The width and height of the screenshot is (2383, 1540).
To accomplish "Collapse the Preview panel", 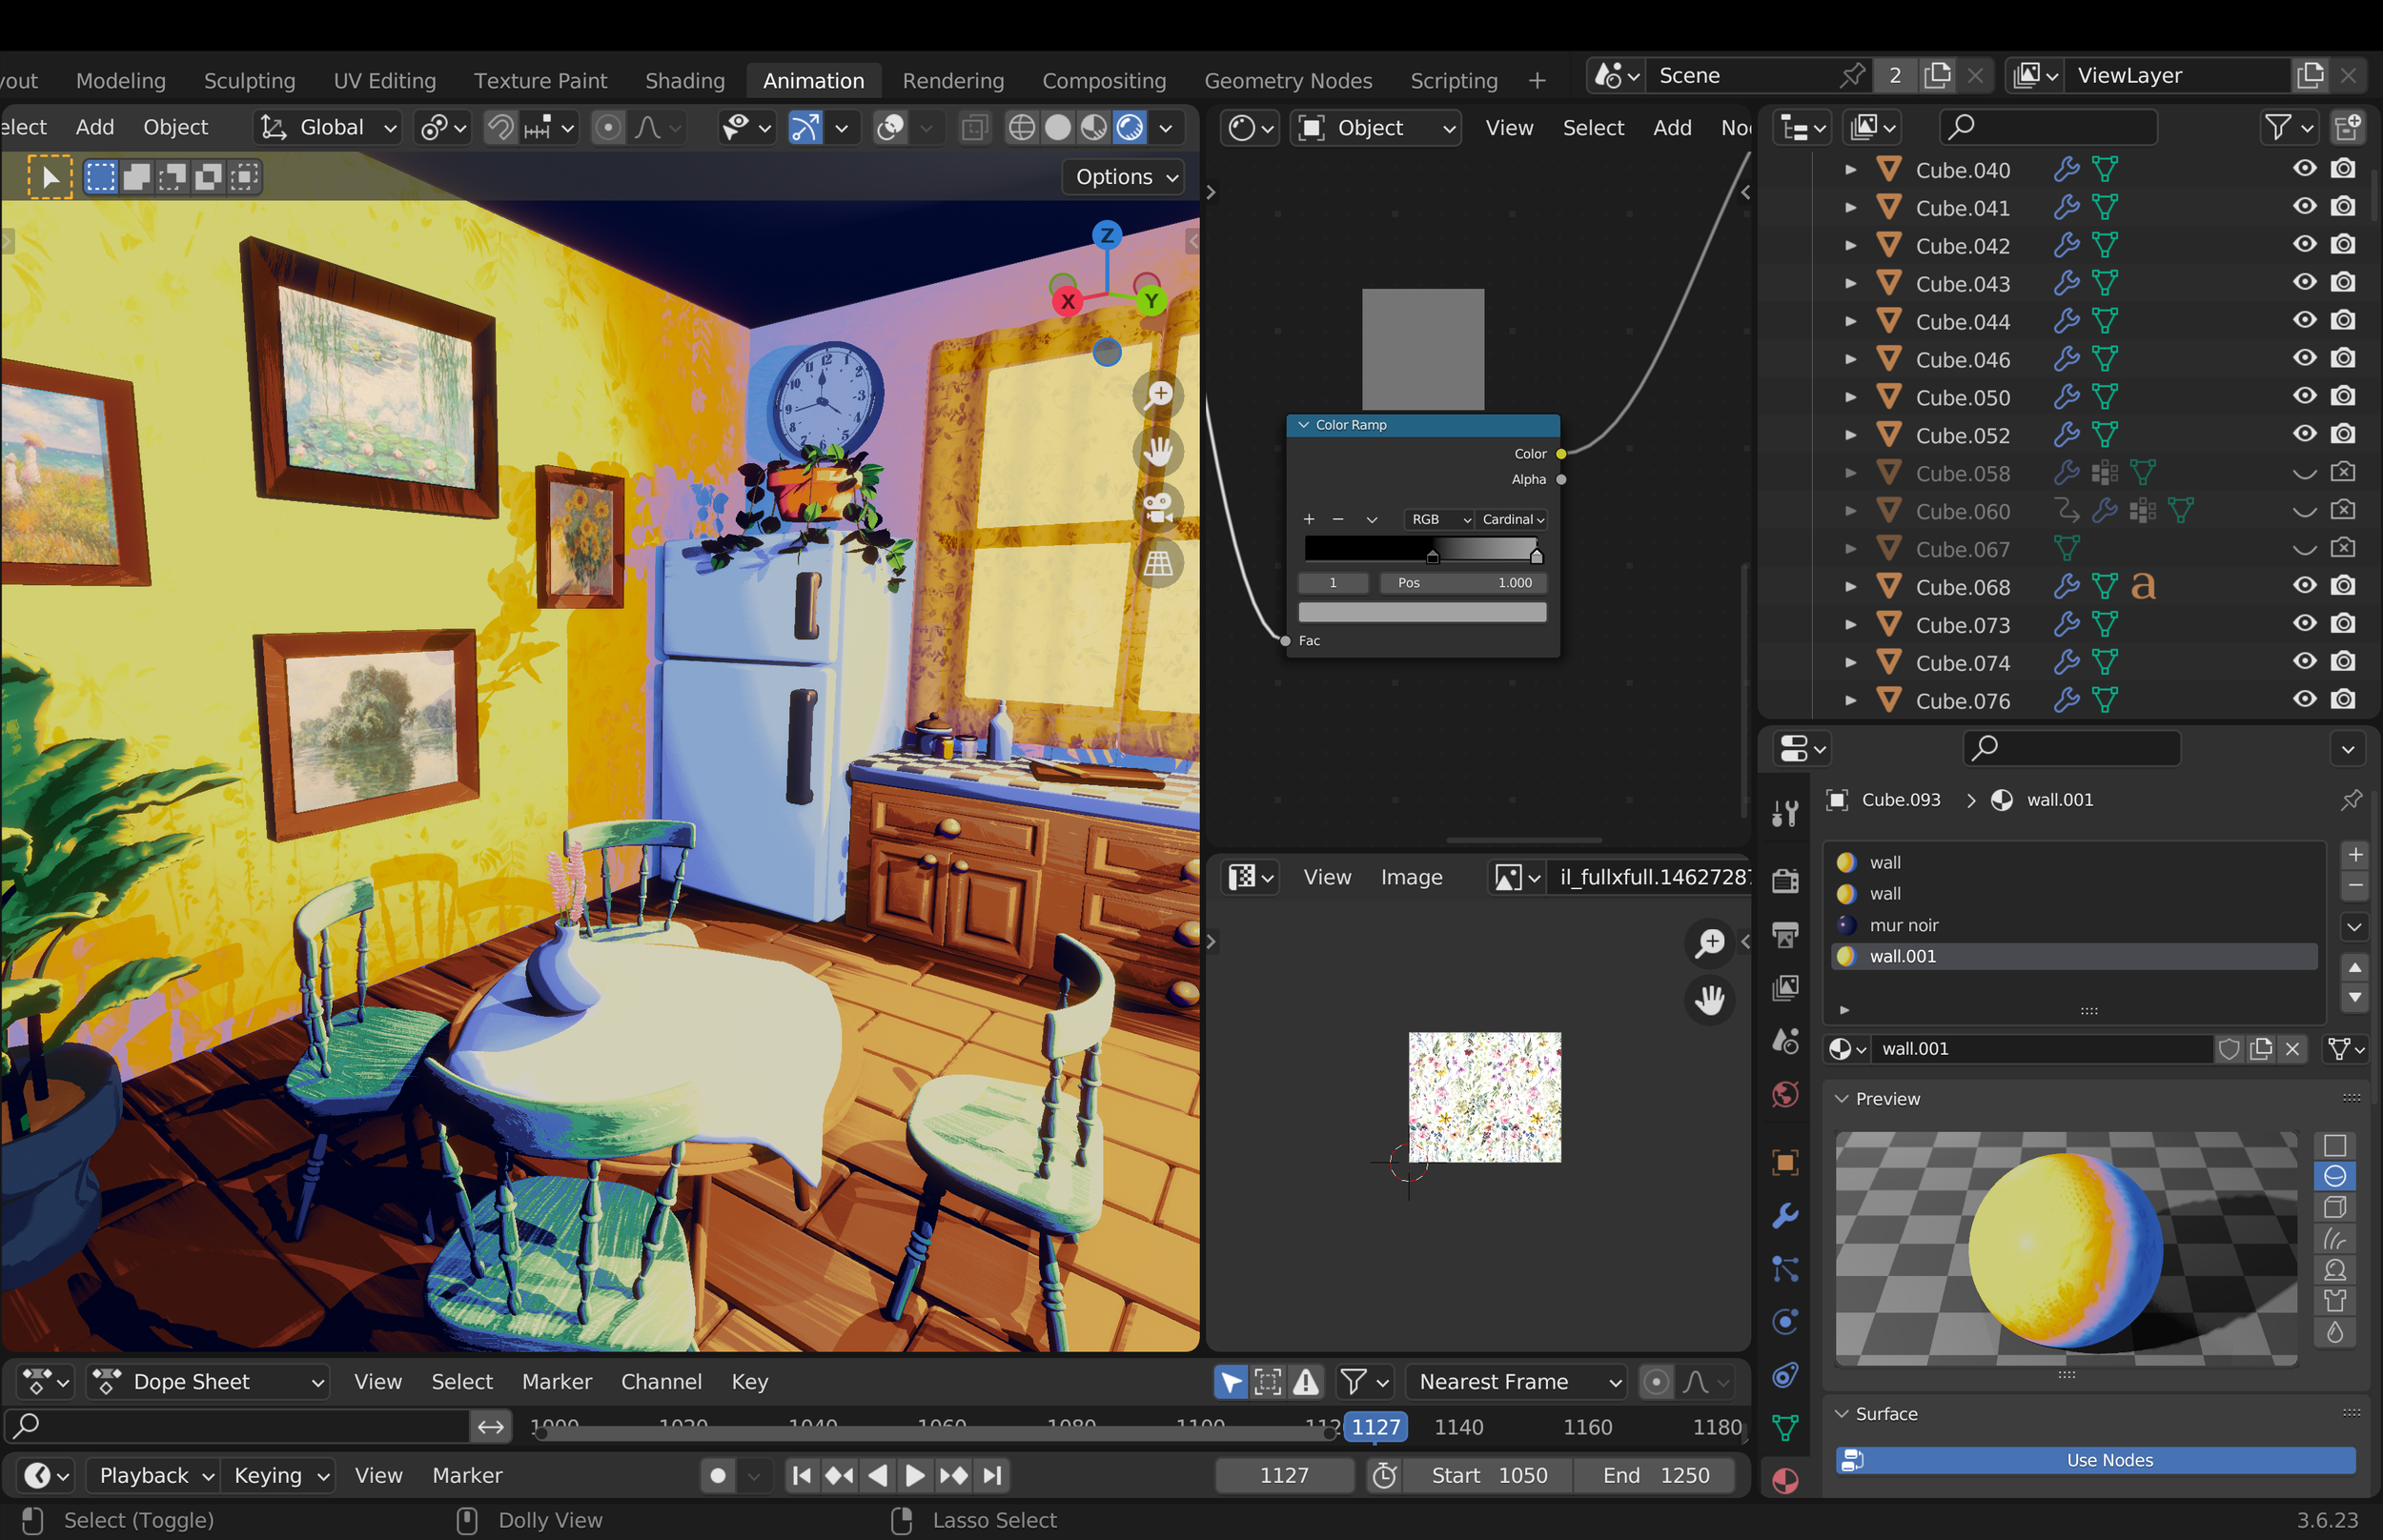I will [x=1841, y=1099].
